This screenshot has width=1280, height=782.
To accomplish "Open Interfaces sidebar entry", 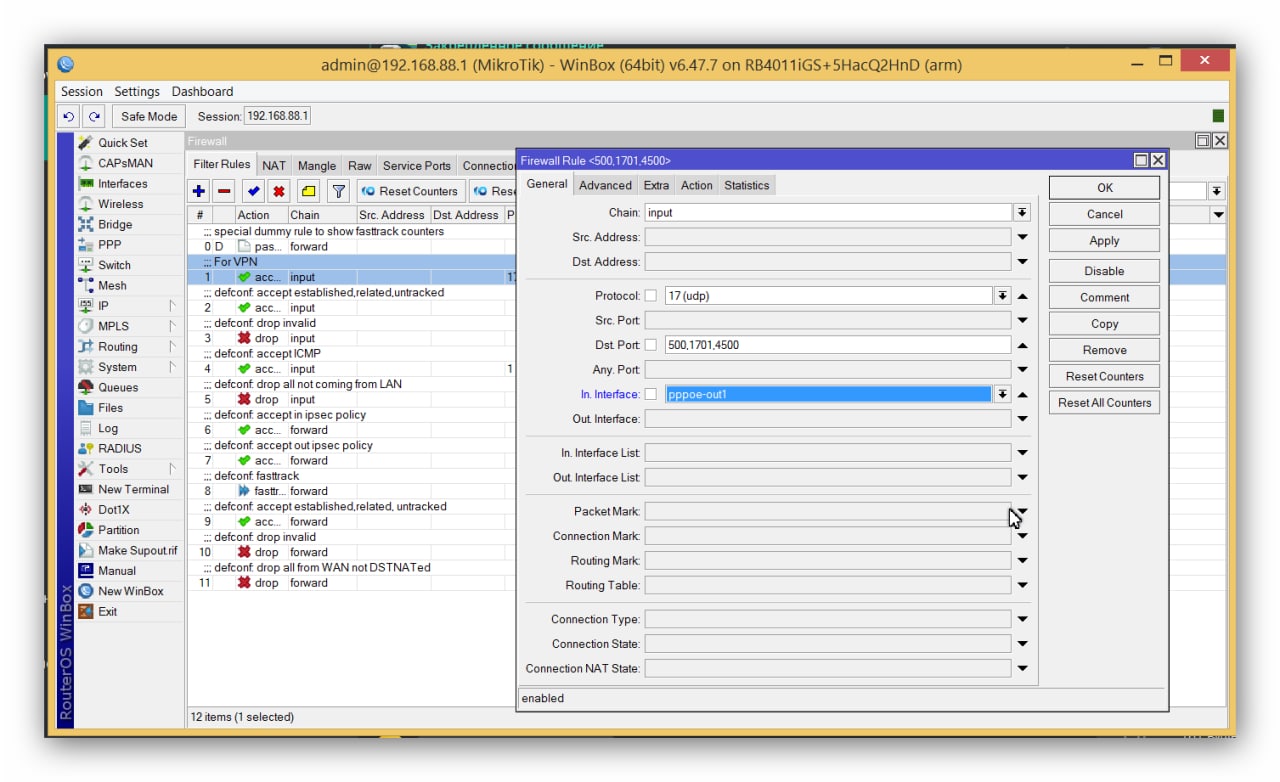I will pyautogui.click(x=122, y=184).
